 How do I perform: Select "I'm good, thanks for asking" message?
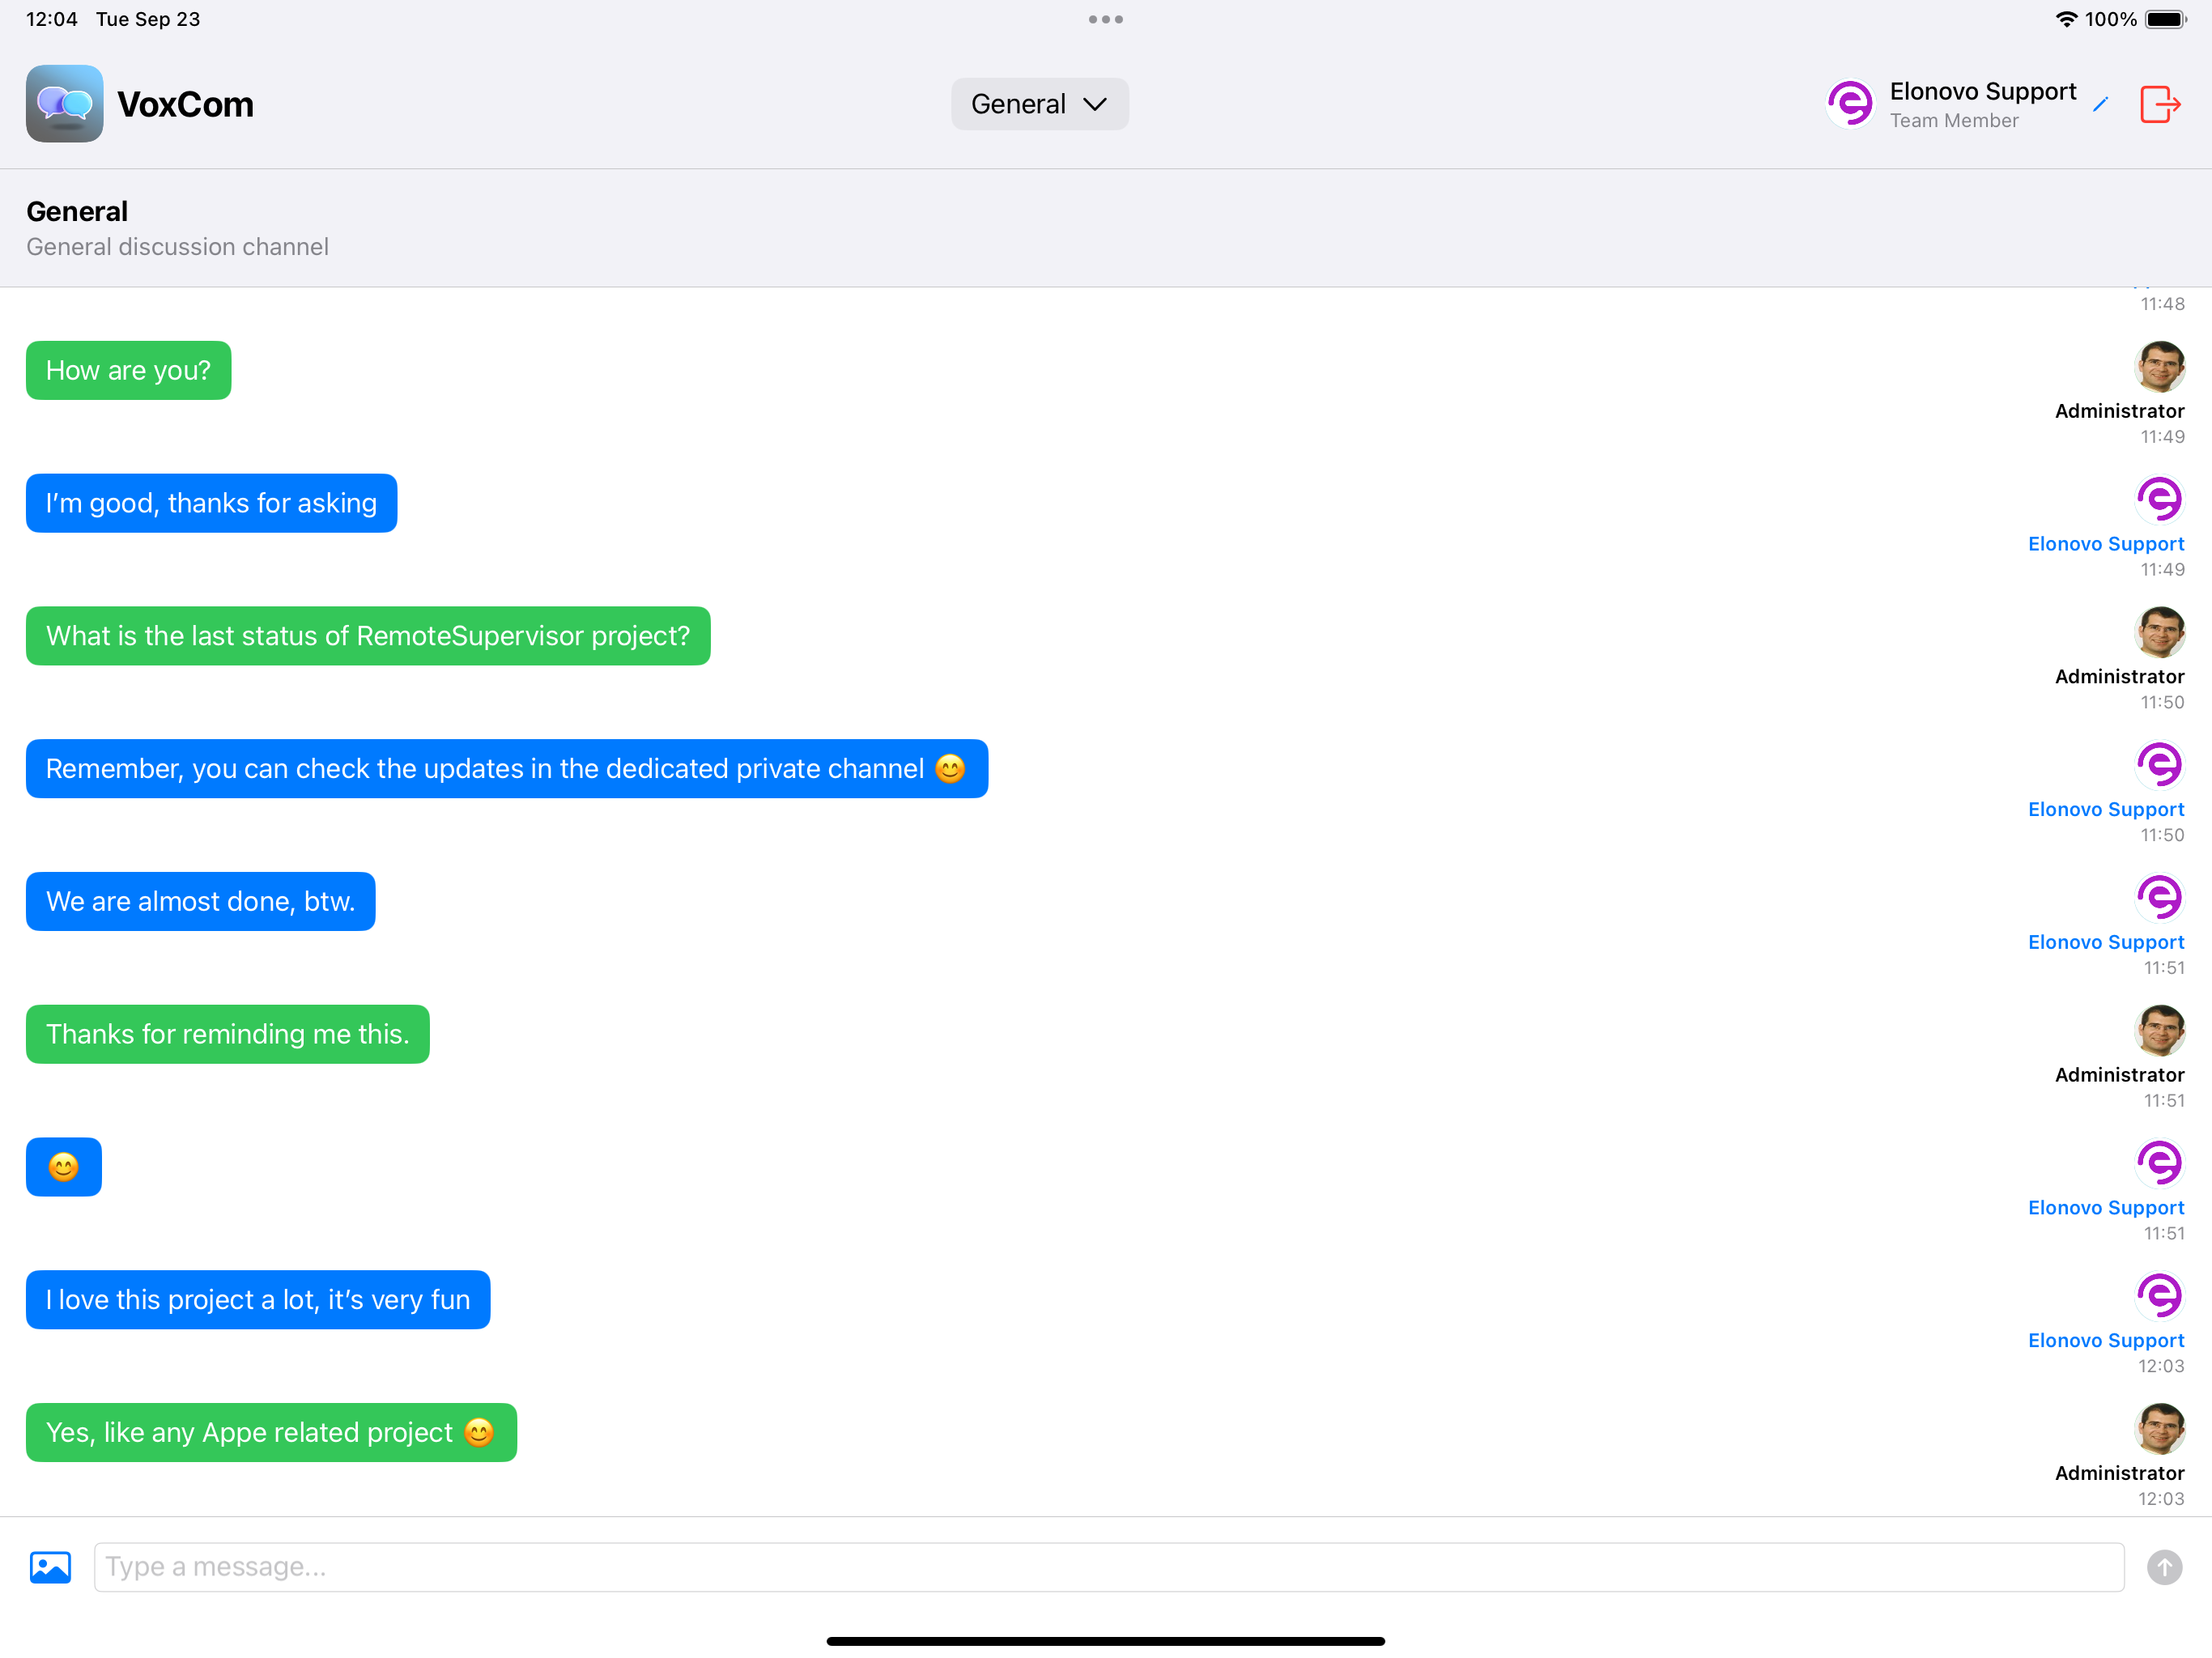(x=211, y=503)
